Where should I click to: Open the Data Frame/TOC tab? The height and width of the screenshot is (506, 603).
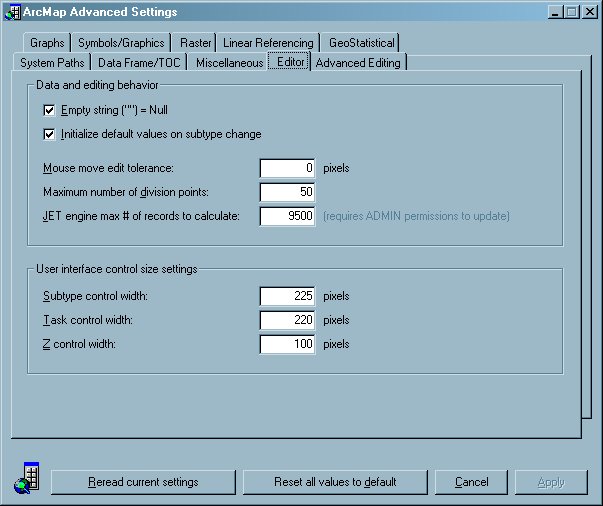tap(139, 63)
